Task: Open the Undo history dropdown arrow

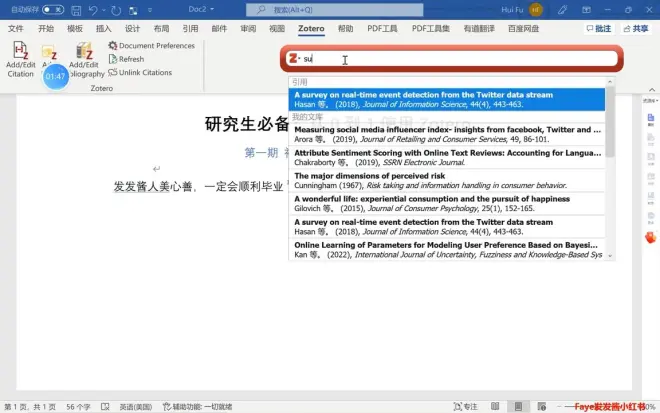Action: tap(104, 10)
